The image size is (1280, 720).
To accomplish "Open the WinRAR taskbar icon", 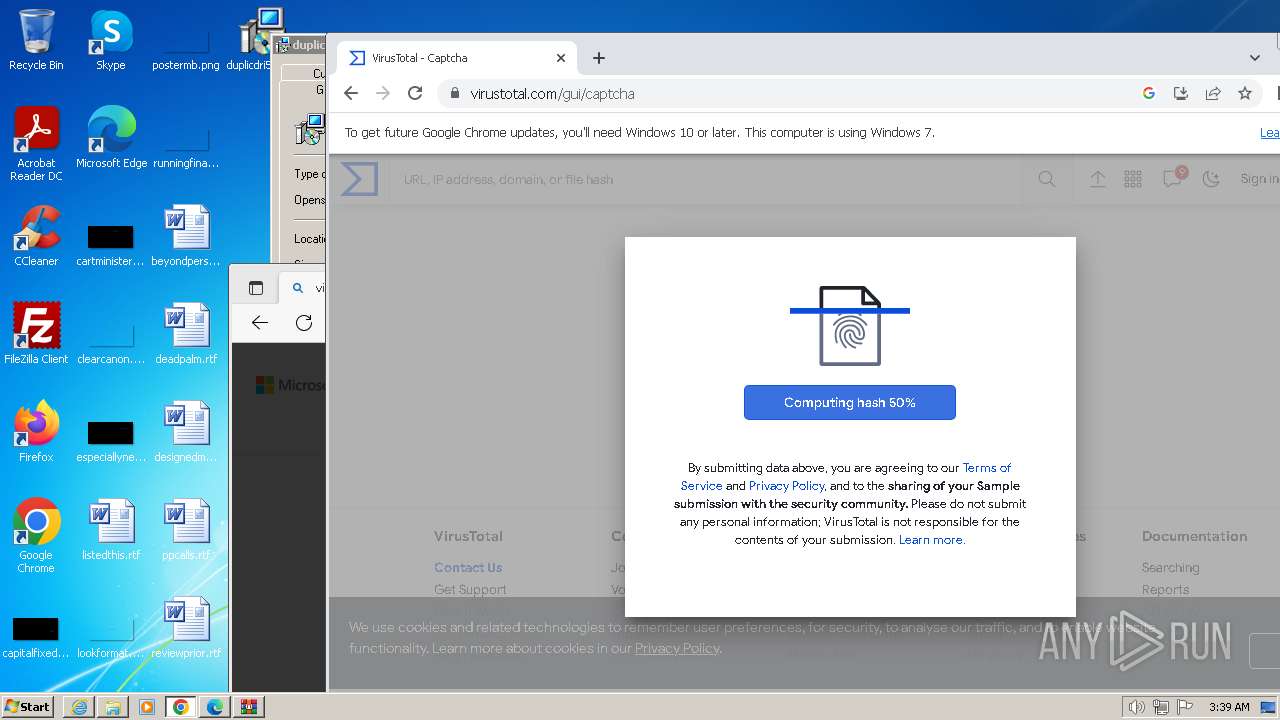I will [x=249, y=707].
